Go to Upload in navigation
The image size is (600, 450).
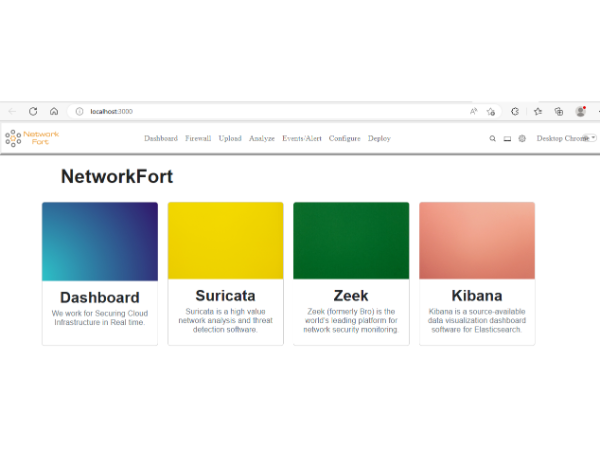230,138
